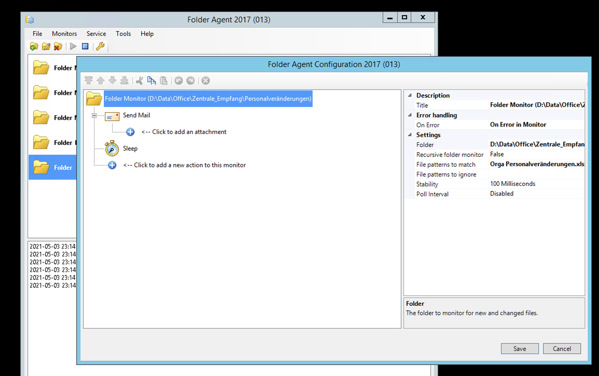The height and width of the screenshot is (376, 599).
Task: Open the Monitors menu
Action: 64,34
